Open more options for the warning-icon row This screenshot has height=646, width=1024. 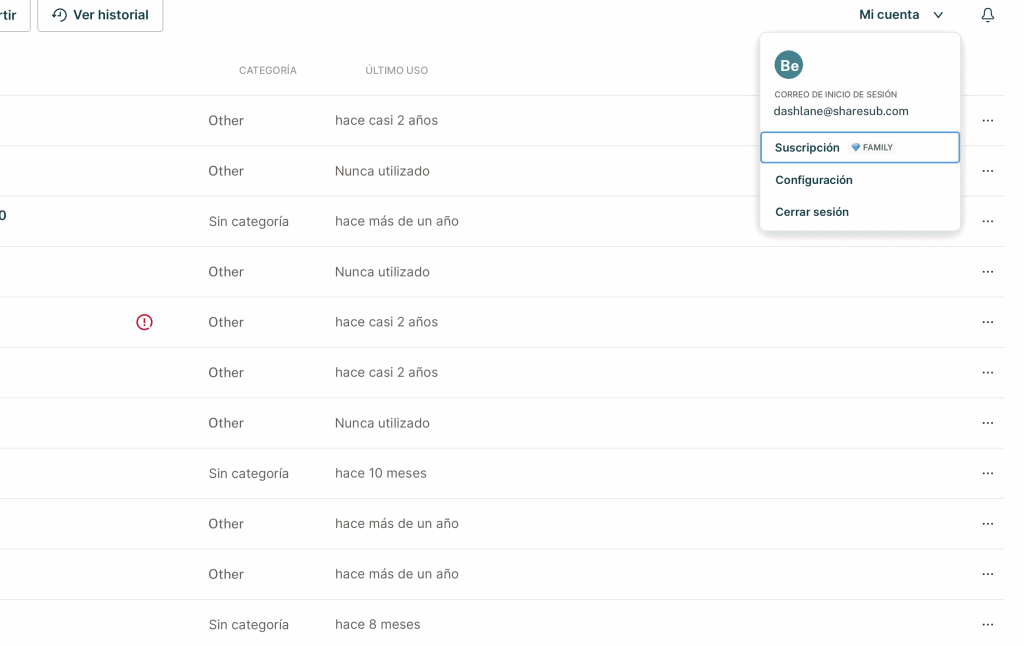tap(987, 322)
